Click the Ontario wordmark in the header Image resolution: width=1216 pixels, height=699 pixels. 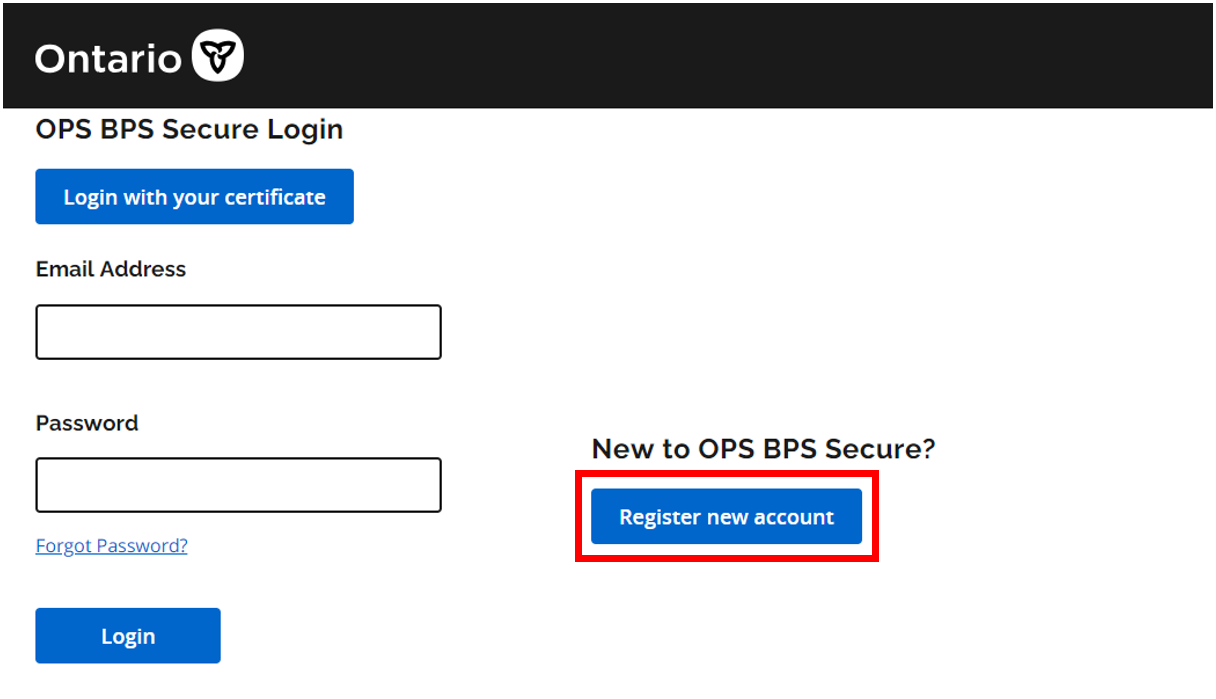tap(108, 58)
